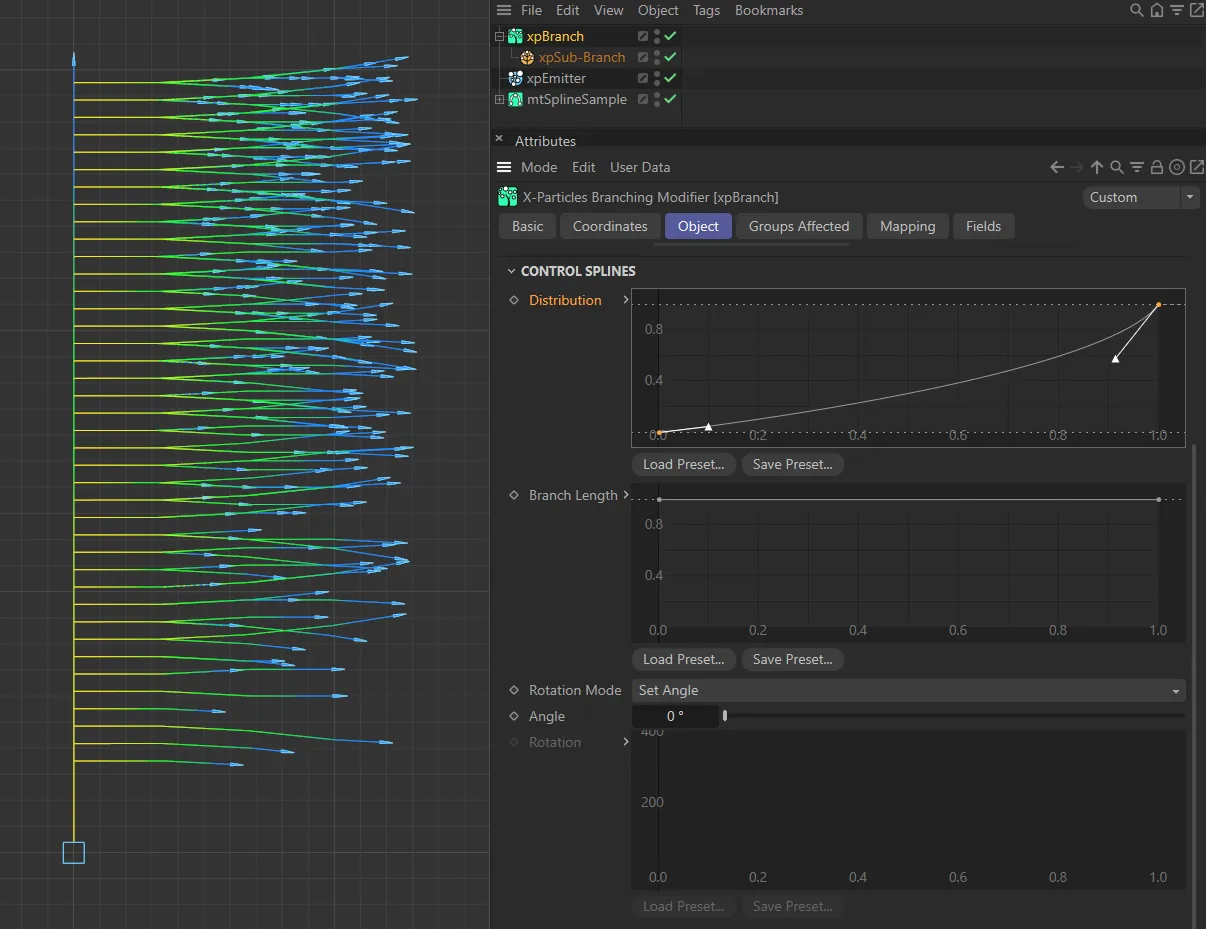The width and height of the screenshot is (1206, 929).
Task: Expand the mtSplineSample hierarchy
Action: tap(499, 99)
